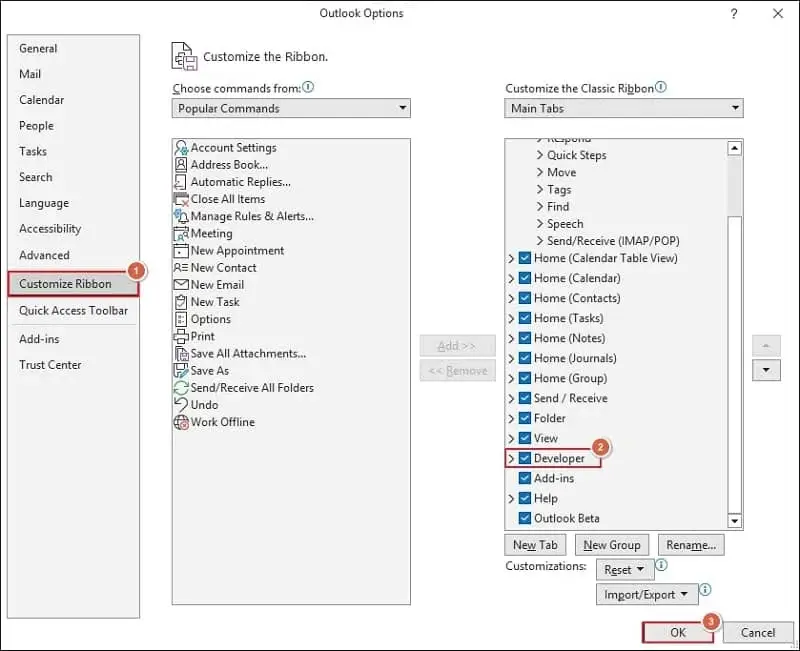Toggle the Developer tab checkbox

pos(524,458)
